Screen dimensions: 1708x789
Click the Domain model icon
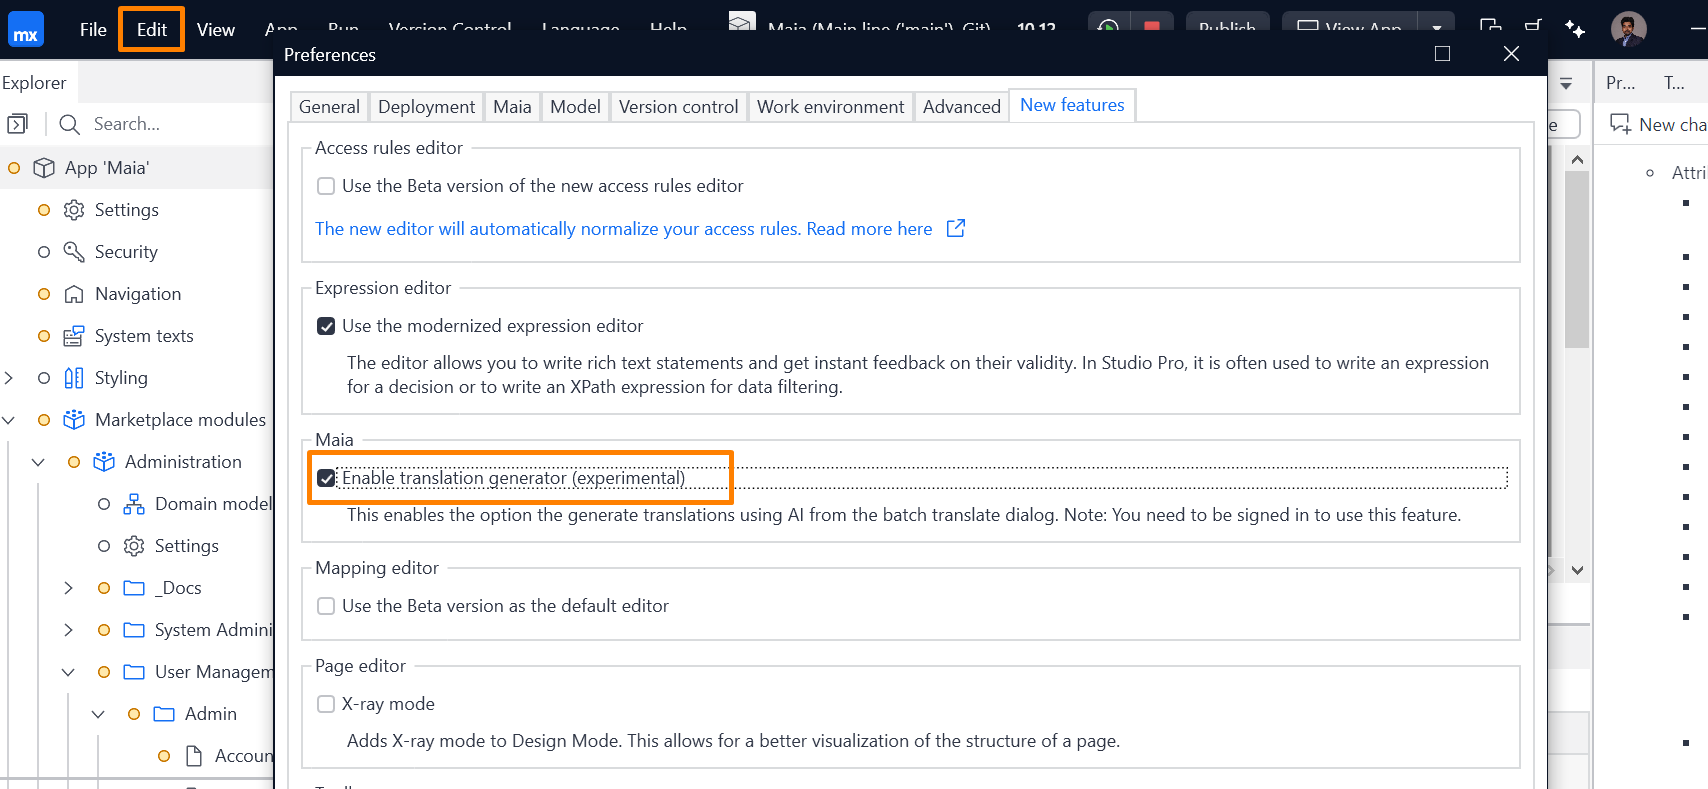[x=134, y=504]
